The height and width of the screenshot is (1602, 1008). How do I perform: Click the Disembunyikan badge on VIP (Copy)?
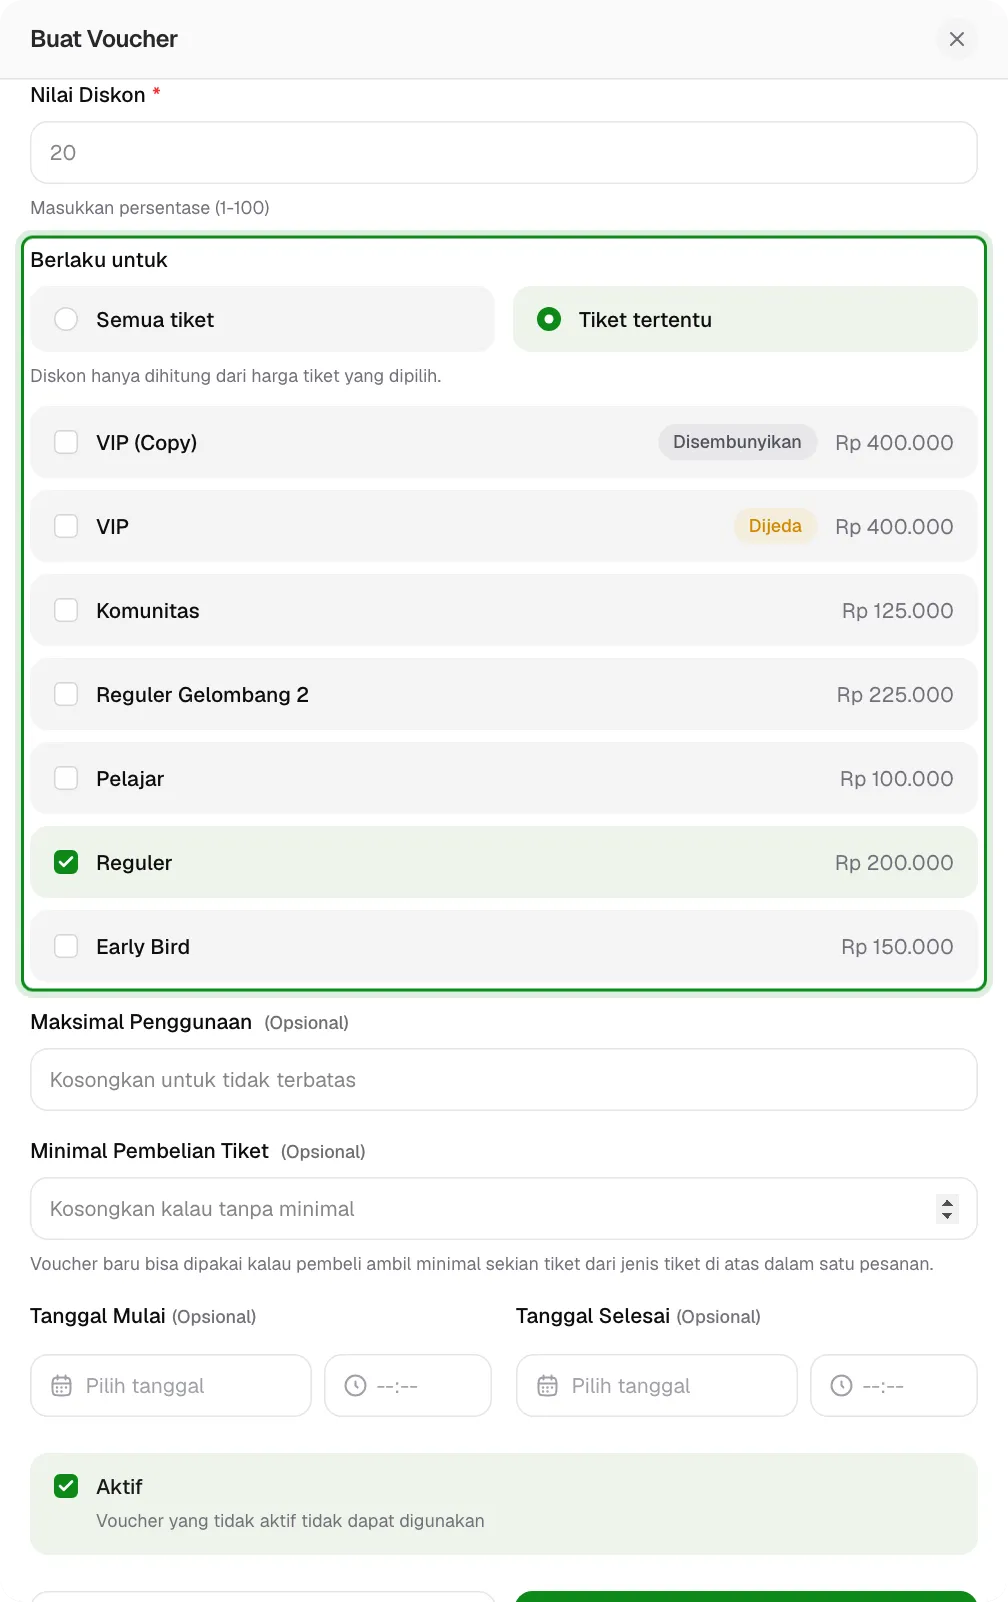click(x=737, y=442)
